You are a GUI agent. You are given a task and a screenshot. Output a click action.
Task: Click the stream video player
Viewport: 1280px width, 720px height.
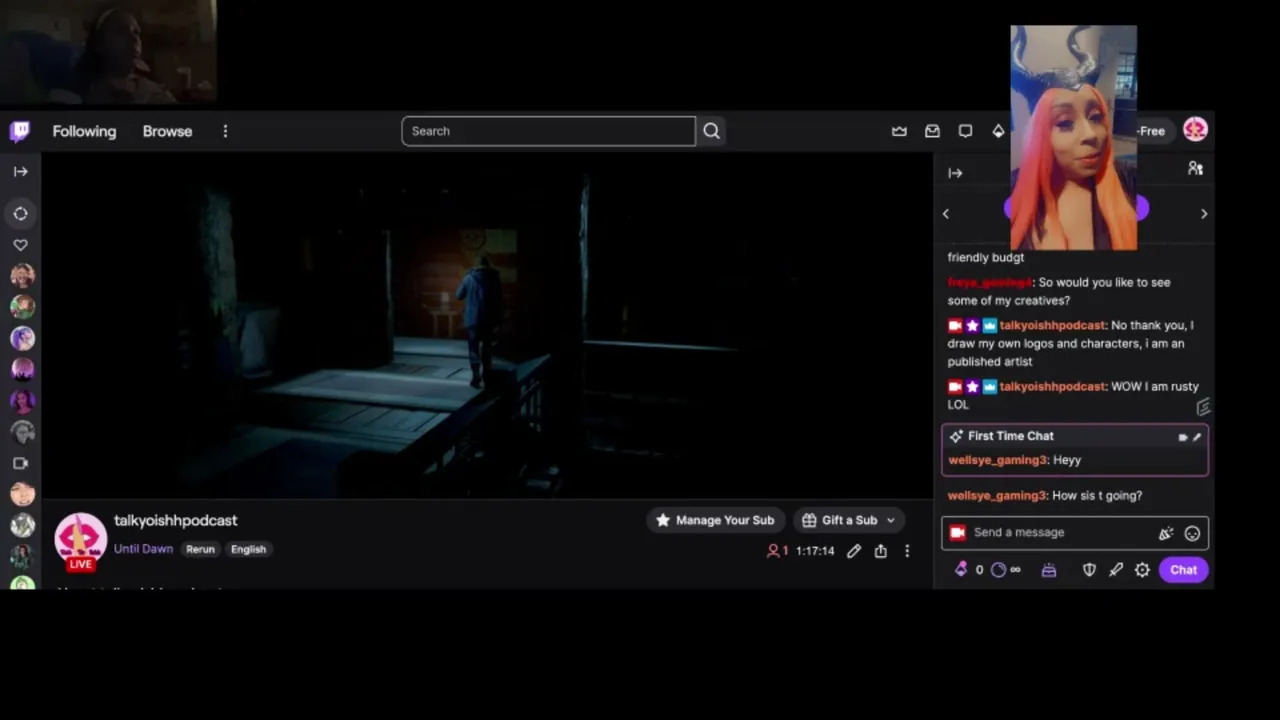487,325
